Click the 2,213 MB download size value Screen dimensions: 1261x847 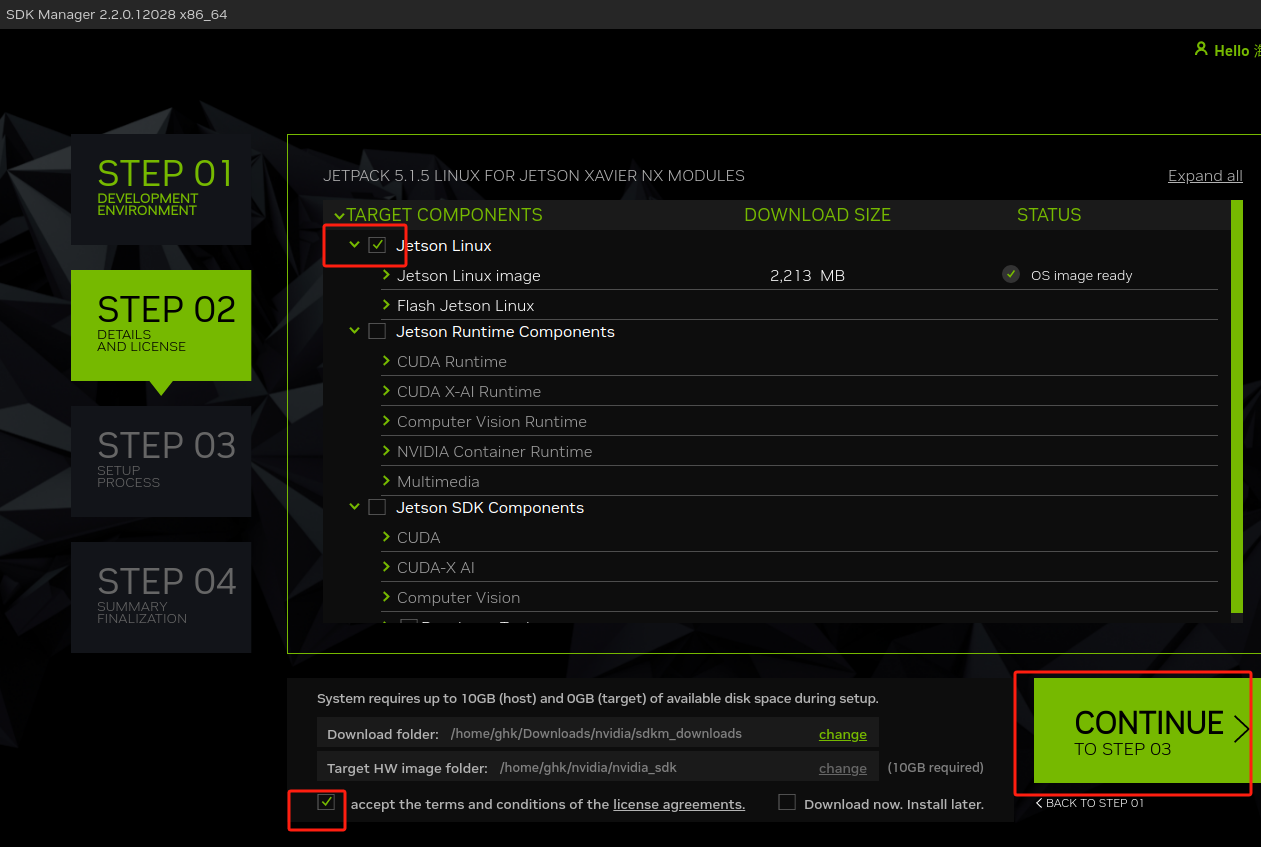[808, 275]
